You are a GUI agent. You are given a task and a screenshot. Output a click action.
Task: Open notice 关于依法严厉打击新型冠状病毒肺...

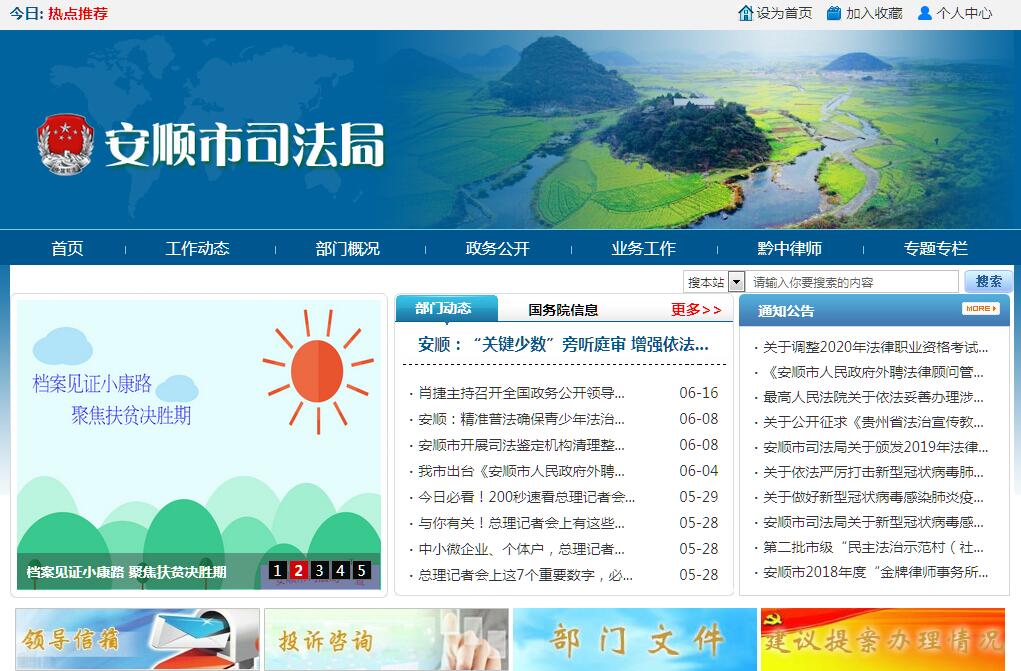[x=873, y=472]
